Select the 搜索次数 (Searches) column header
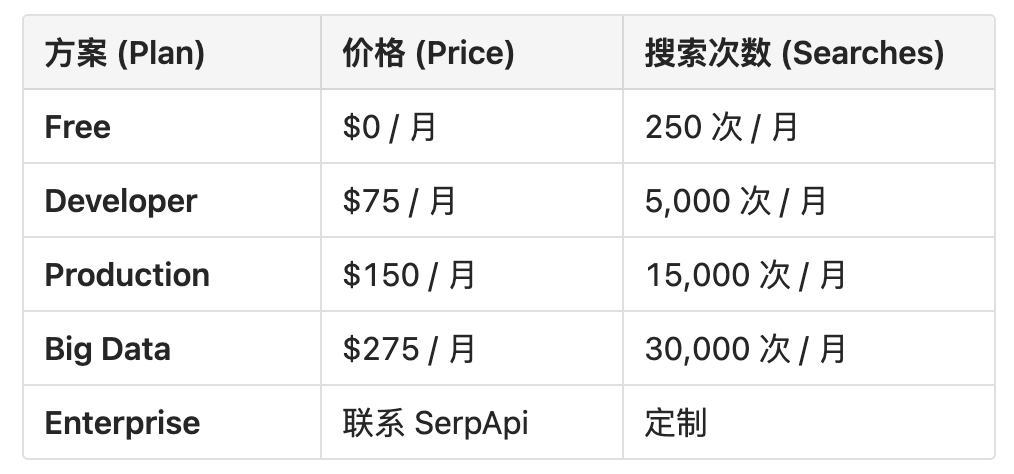The width and height of the screenshot is (1014, 474). pyautogui.click(x=794, y=53)
